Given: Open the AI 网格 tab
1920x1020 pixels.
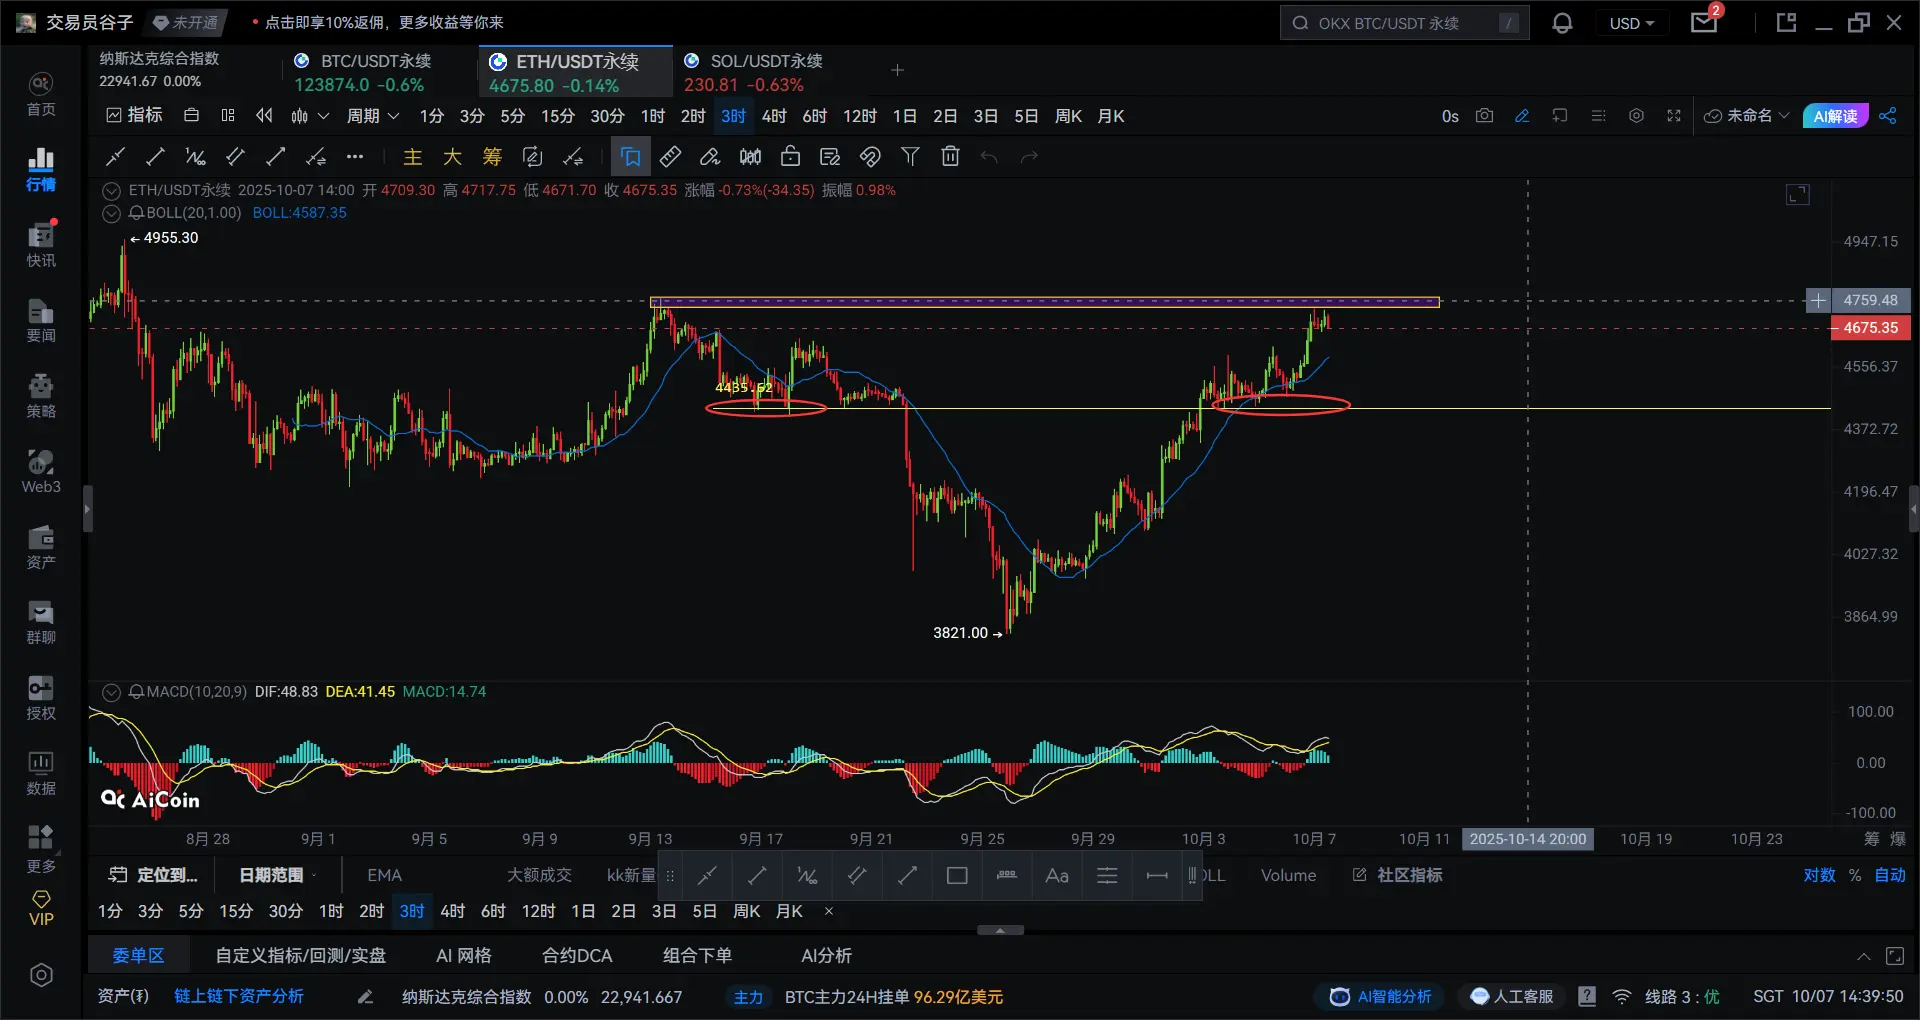Looking at the screenshot, I should coord(464,956).
